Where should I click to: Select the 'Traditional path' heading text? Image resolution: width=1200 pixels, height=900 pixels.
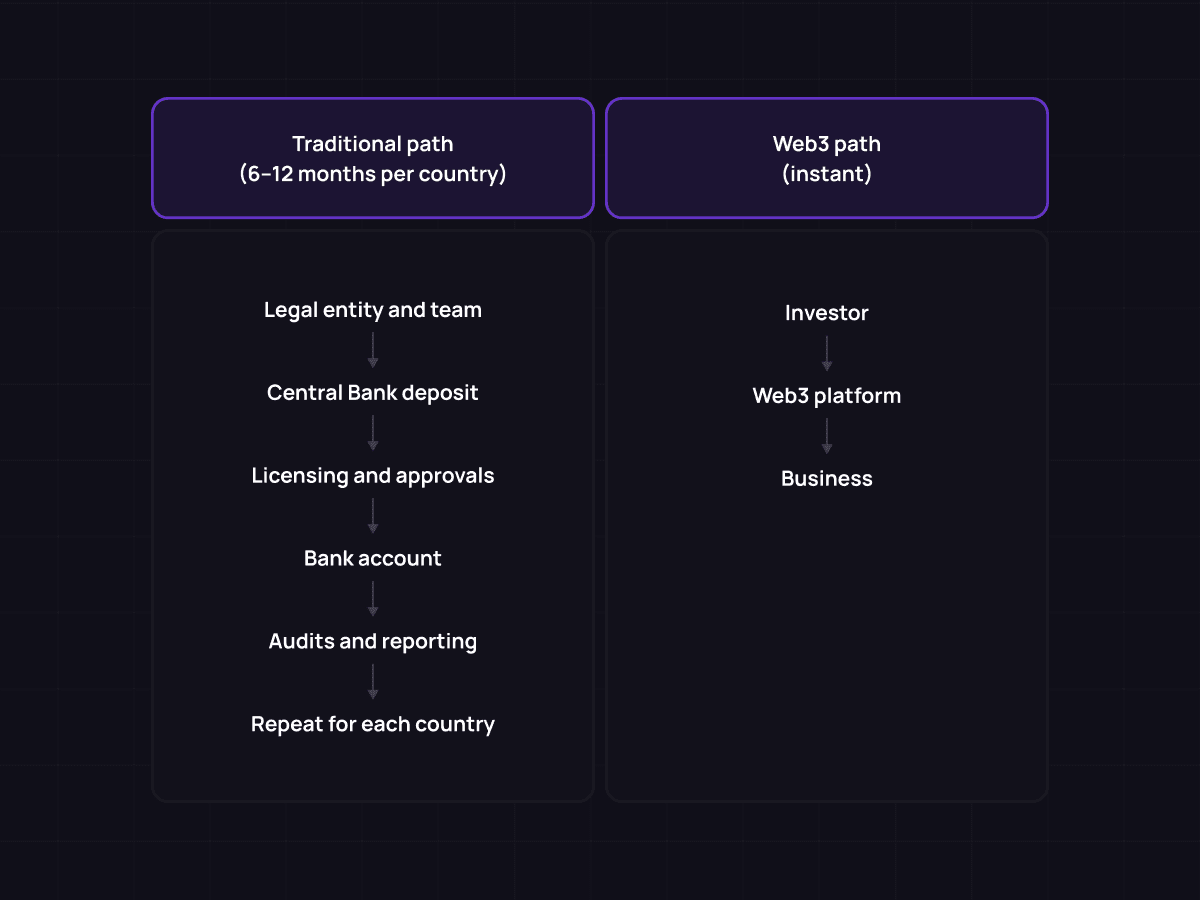tap(373, 144)
